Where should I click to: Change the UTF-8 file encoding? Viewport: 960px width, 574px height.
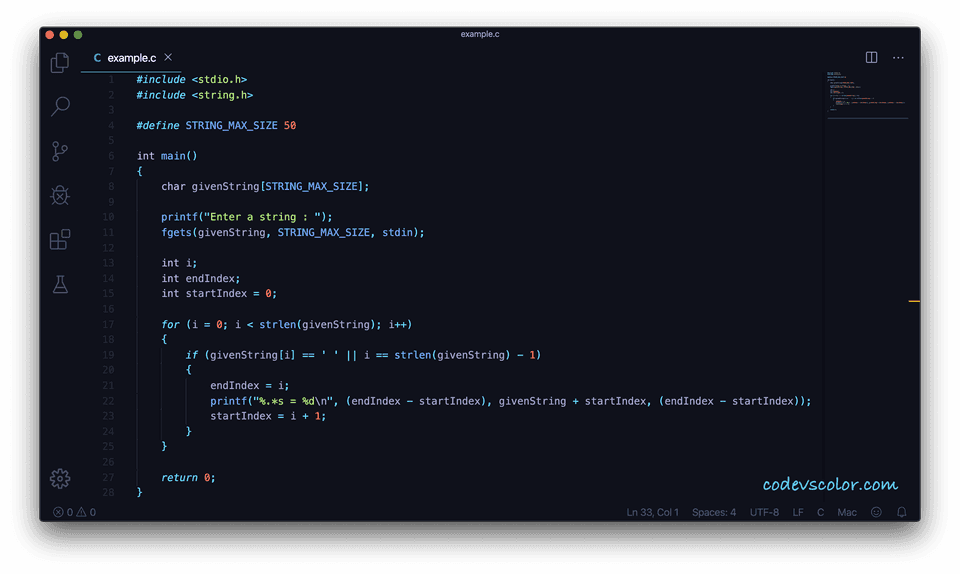[764, 512]
